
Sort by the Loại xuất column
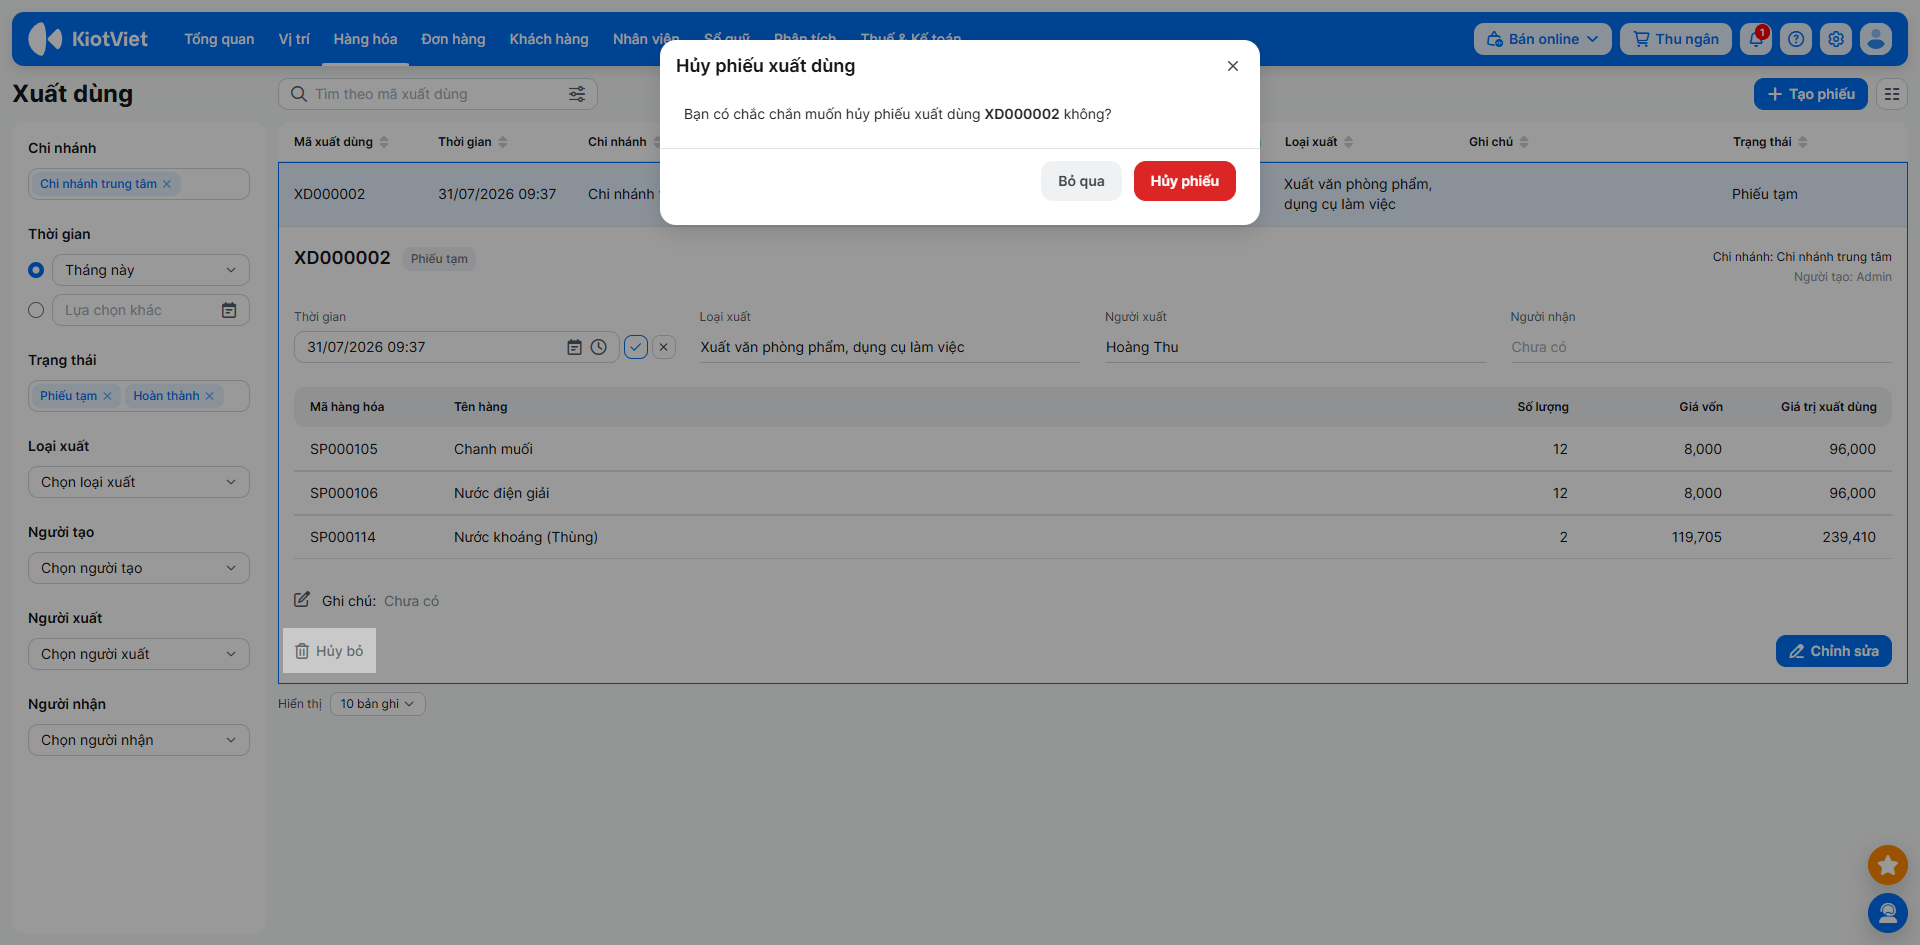click(x=1319, y=142)
